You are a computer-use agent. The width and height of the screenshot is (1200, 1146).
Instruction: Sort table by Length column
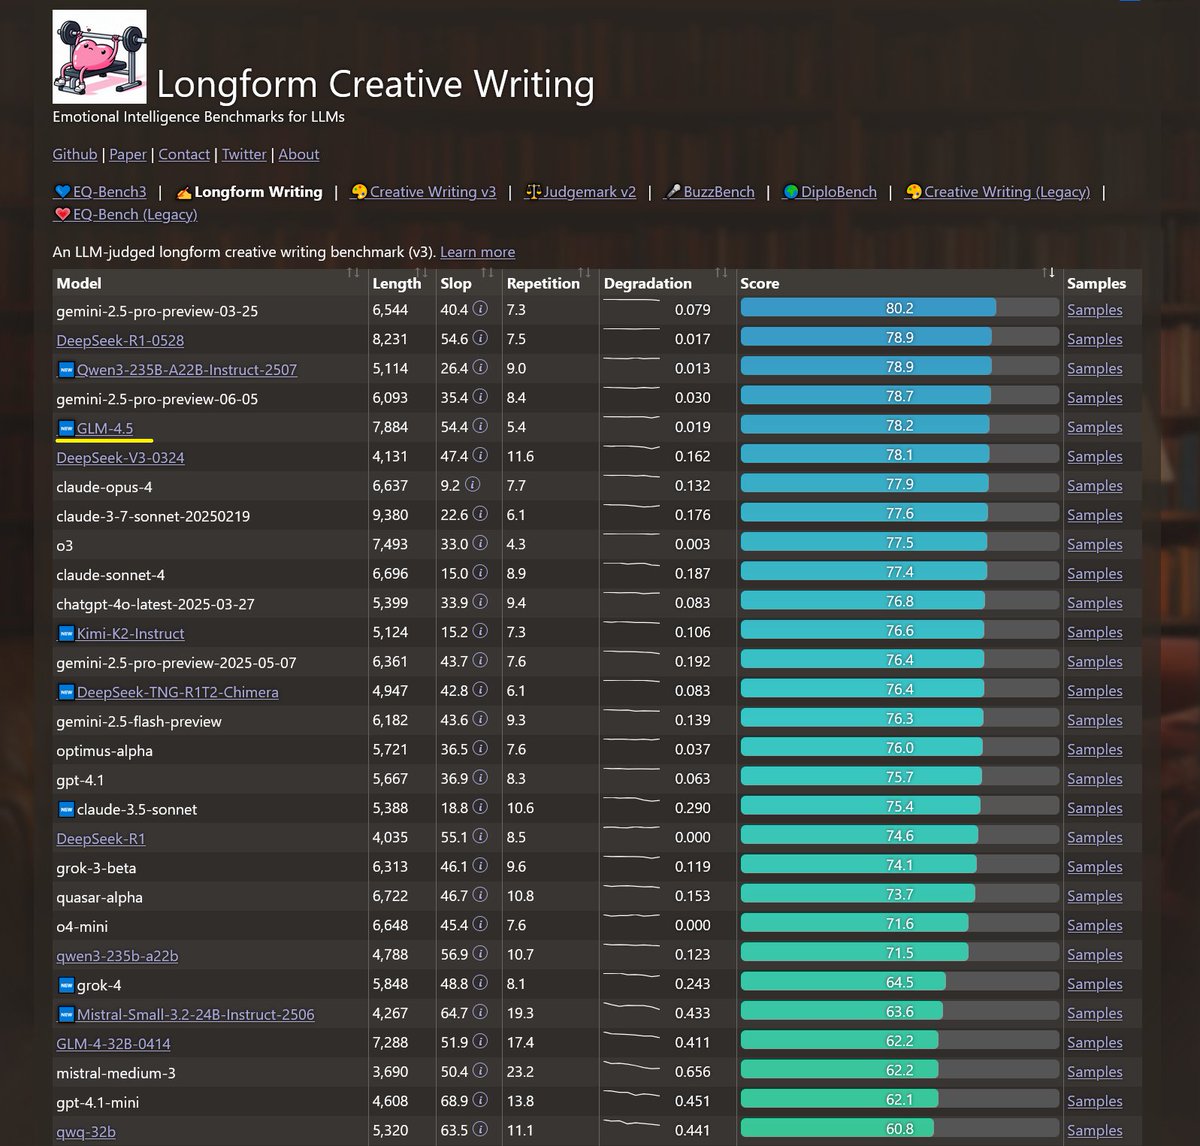pyautogui.click(x=402, y=283)
